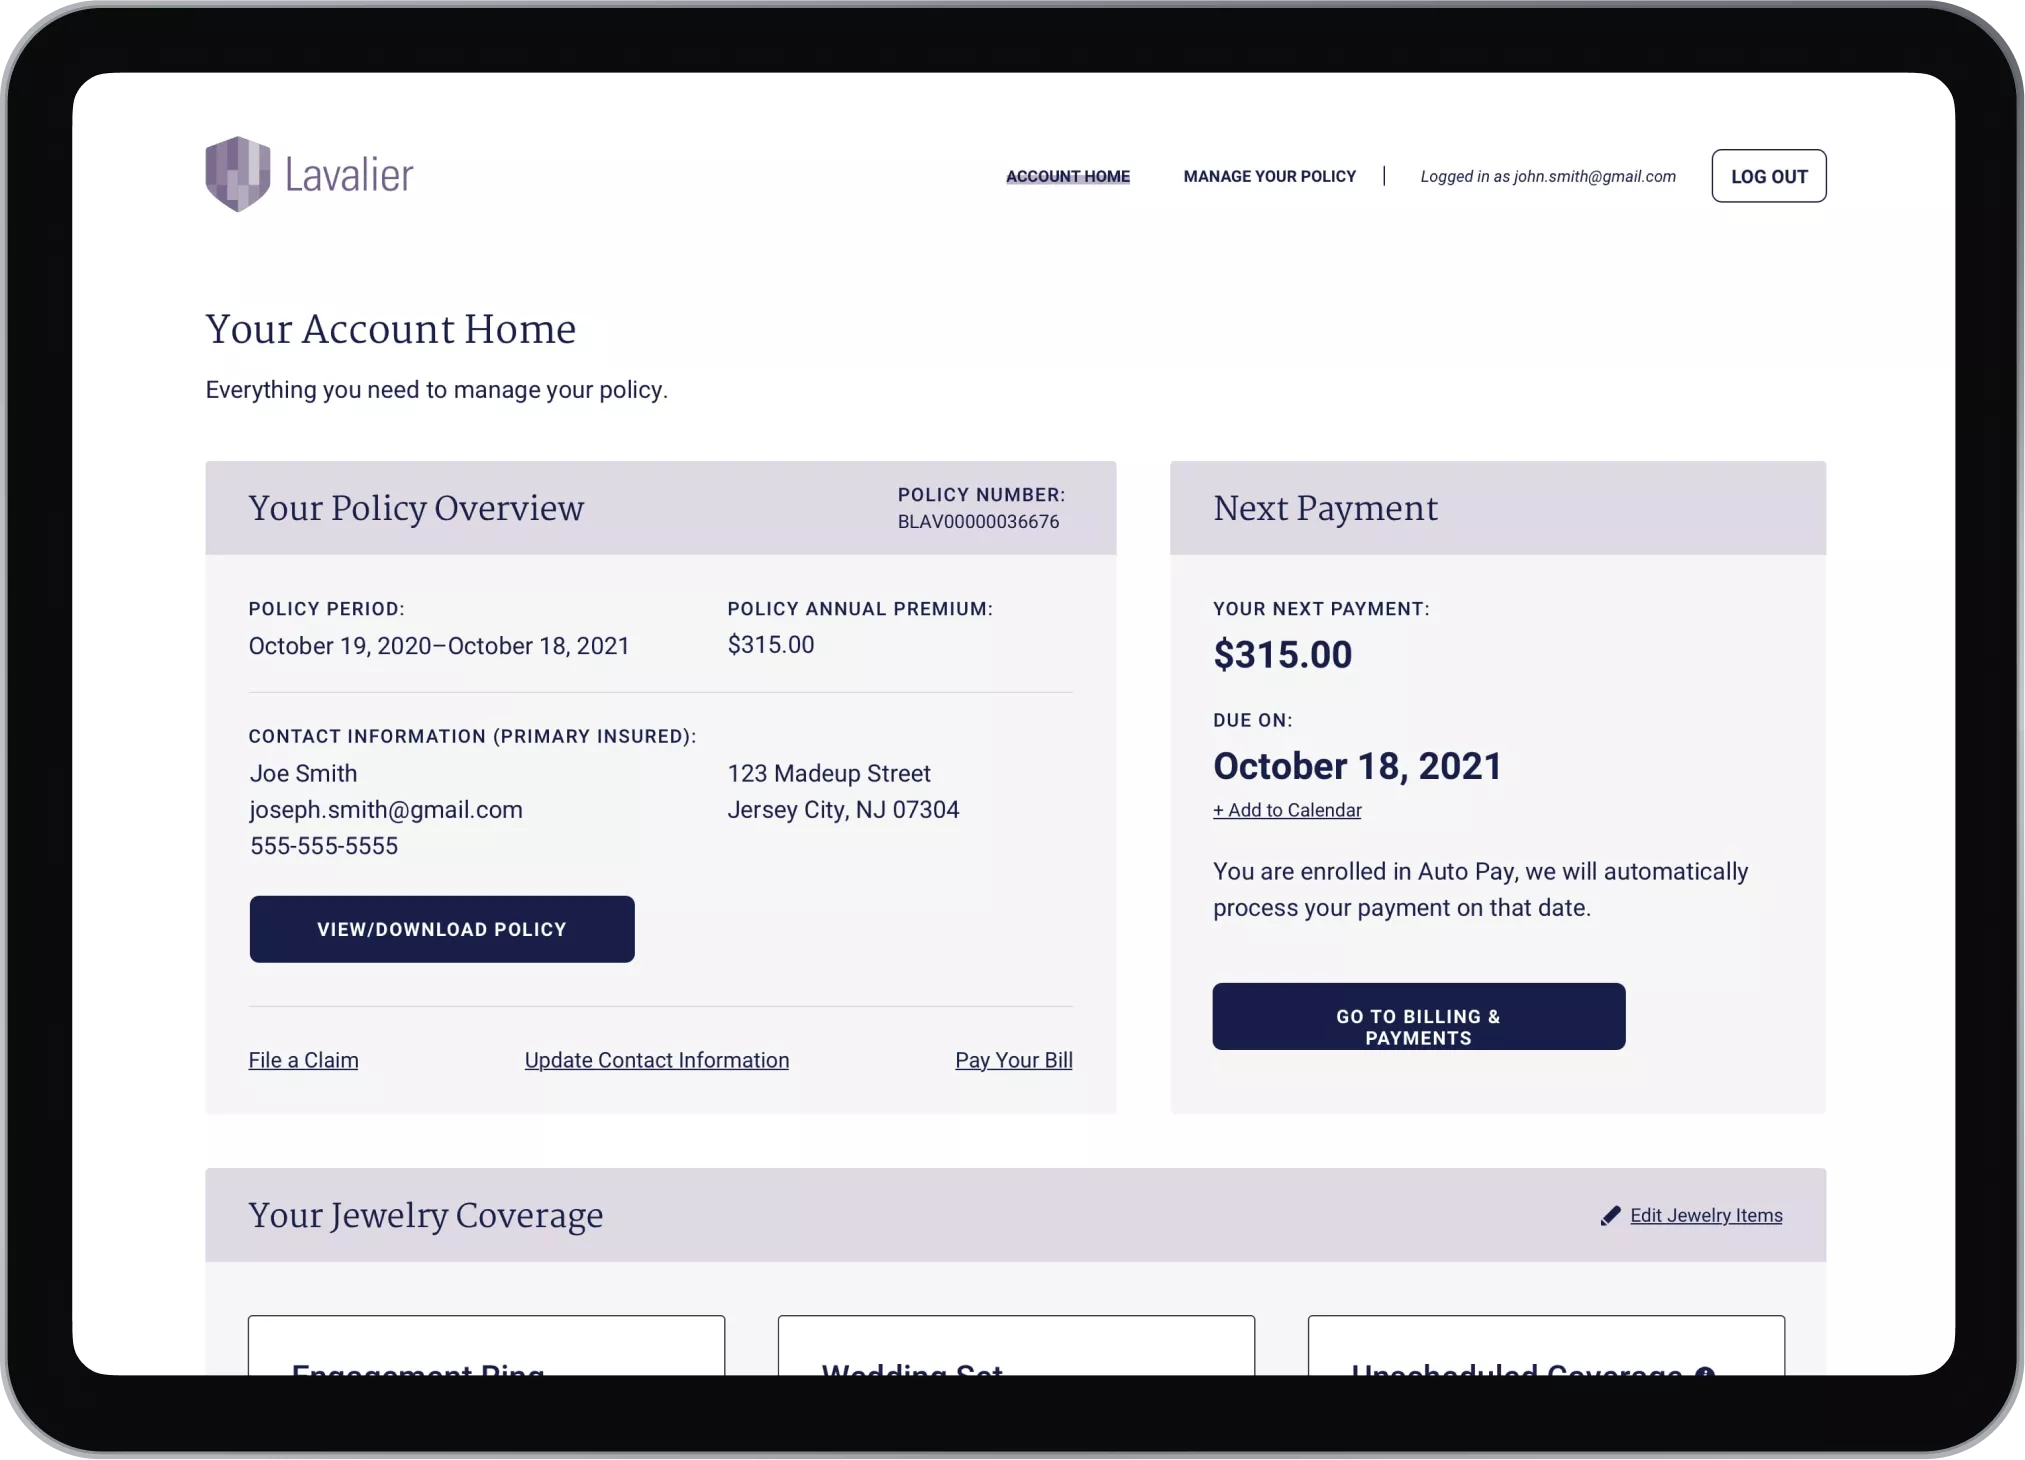Open the Update Contact Information link
Viewport: 2025px width, 1460px height.
656,1060
